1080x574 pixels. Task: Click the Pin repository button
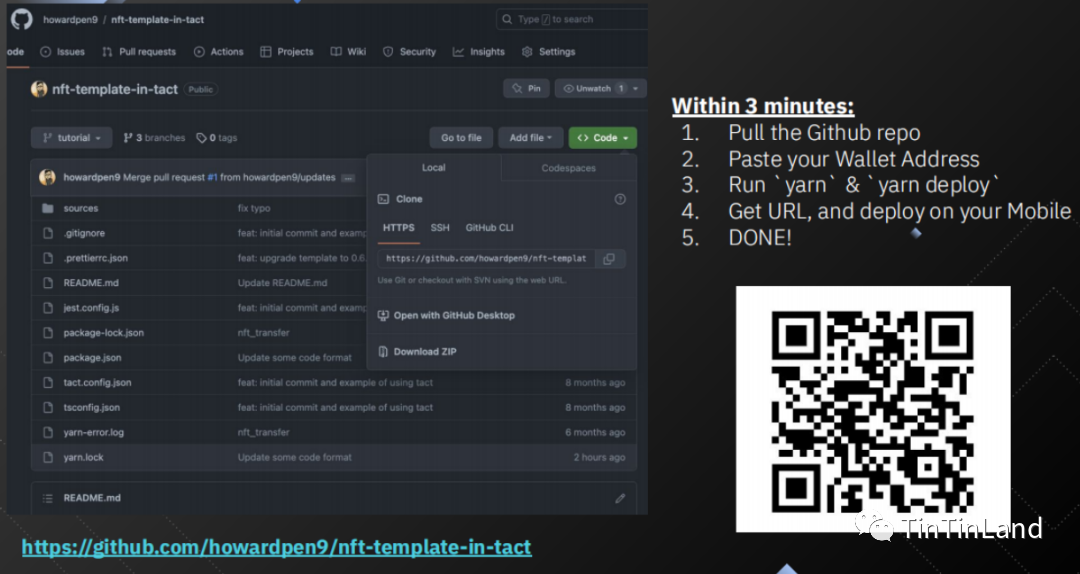(x=527, y=89)
